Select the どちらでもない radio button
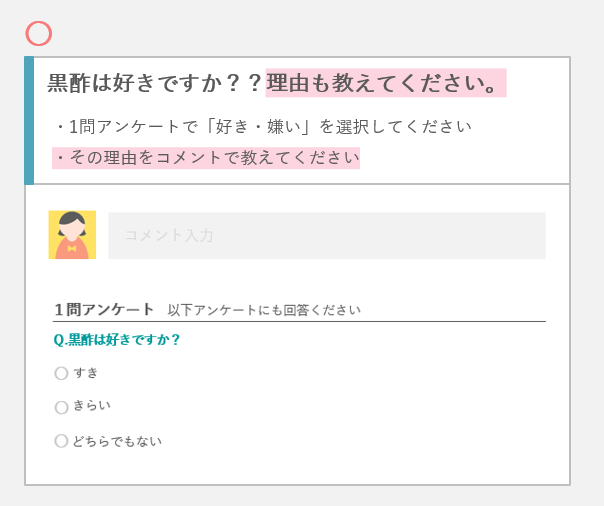604x506 pixels. 61,441
